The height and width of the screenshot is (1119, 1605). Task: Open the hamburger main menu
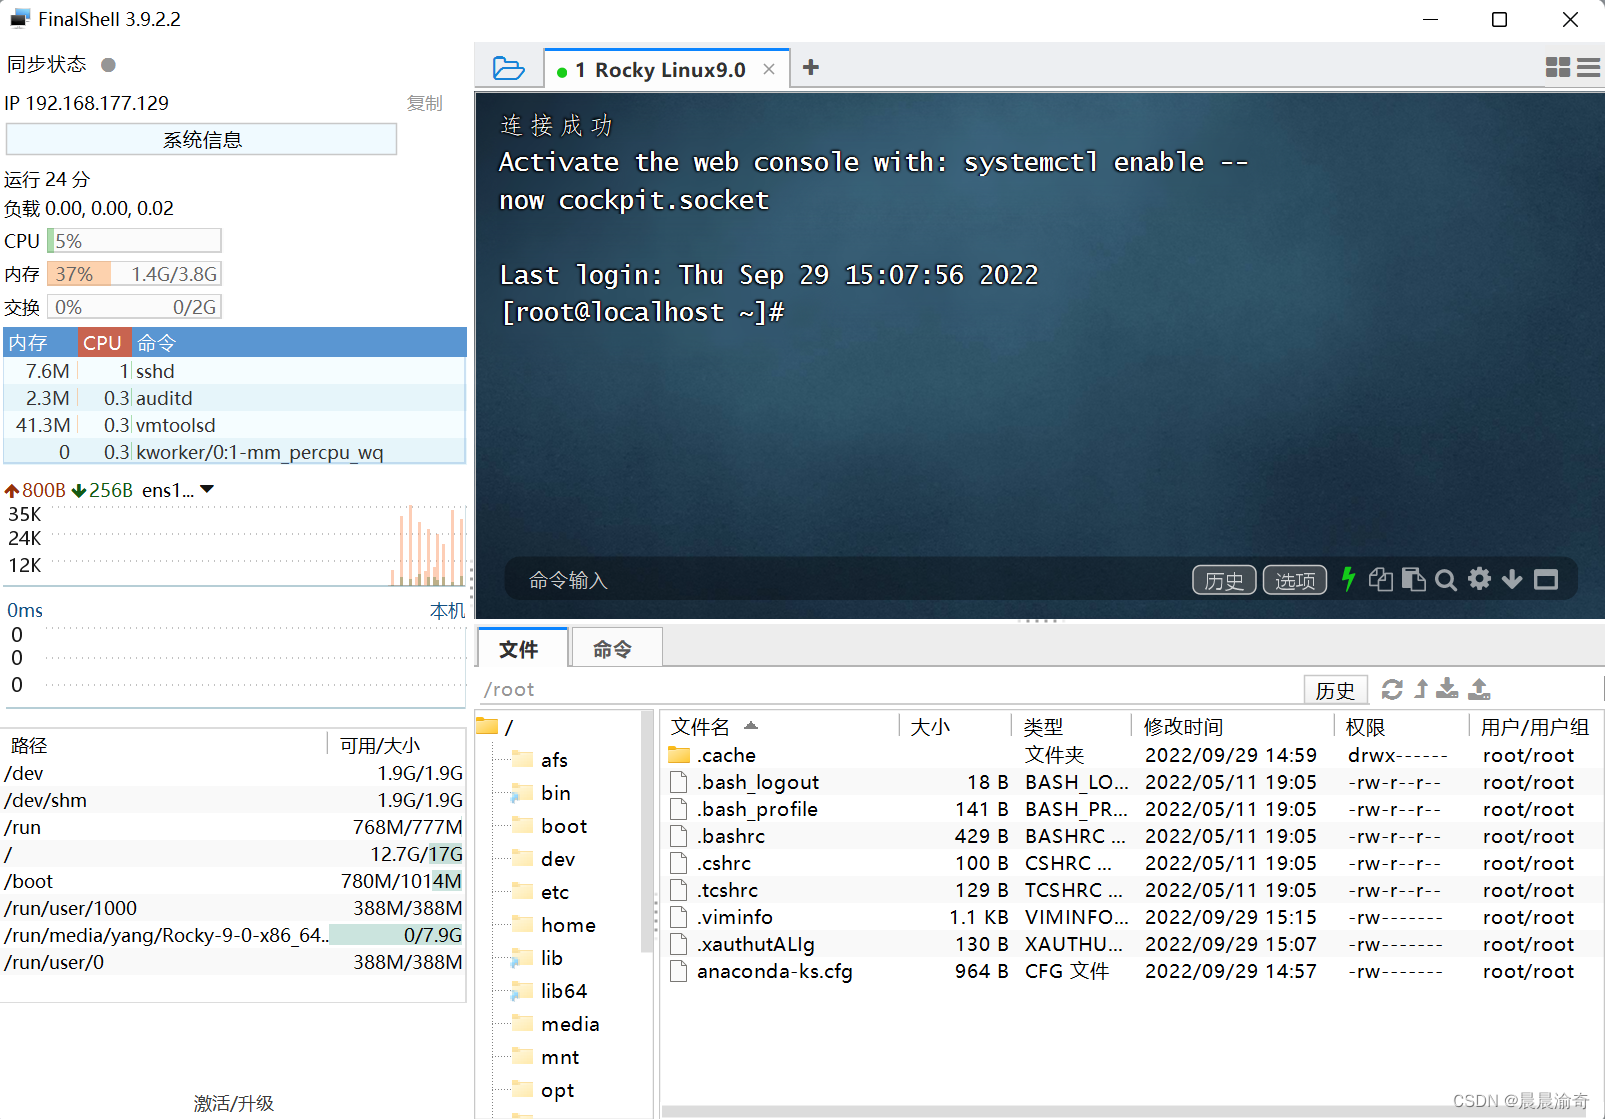click(x=1589, y=67)
